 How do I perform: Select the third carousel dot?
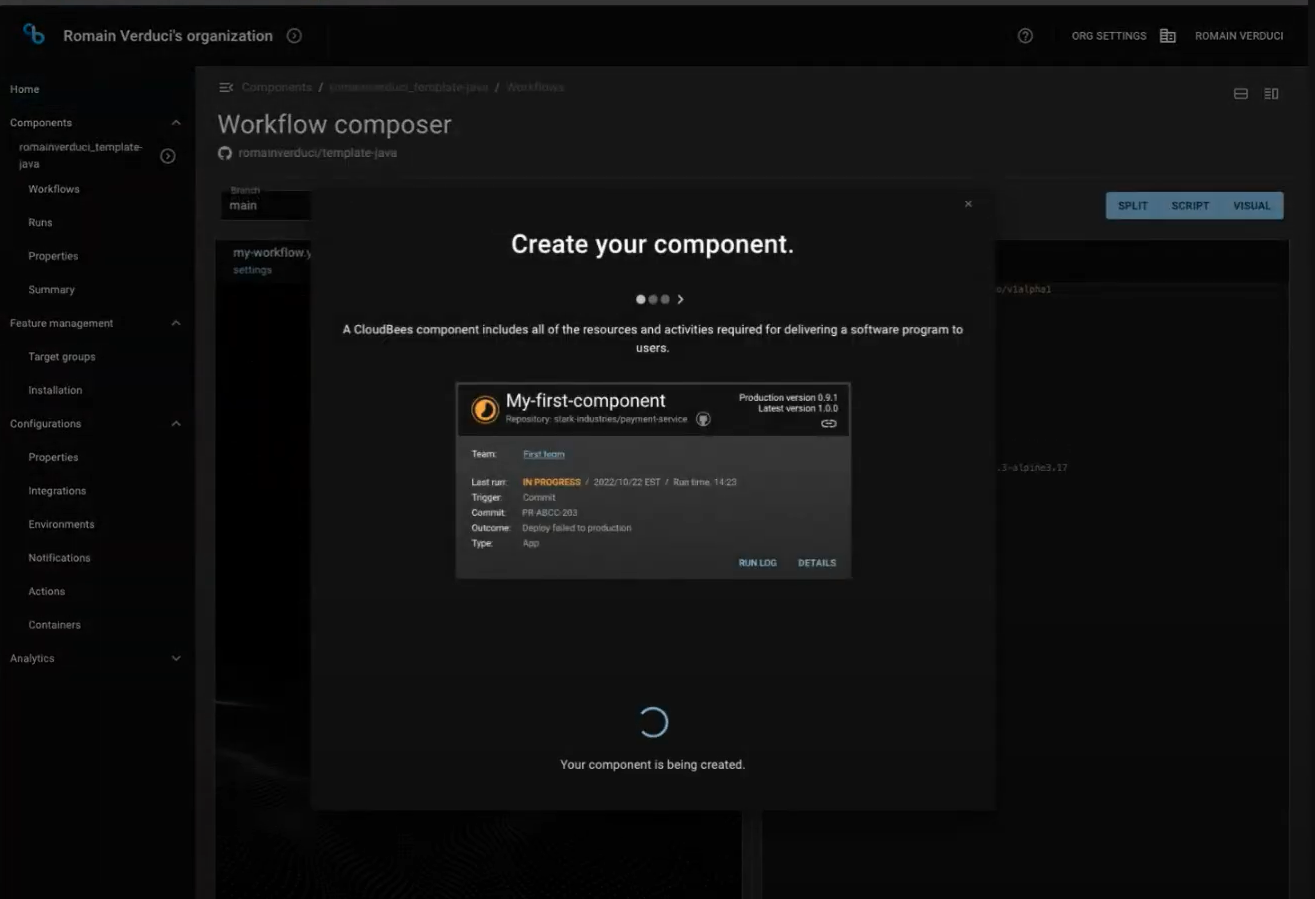pyautogui.click(x=665, y=299)
